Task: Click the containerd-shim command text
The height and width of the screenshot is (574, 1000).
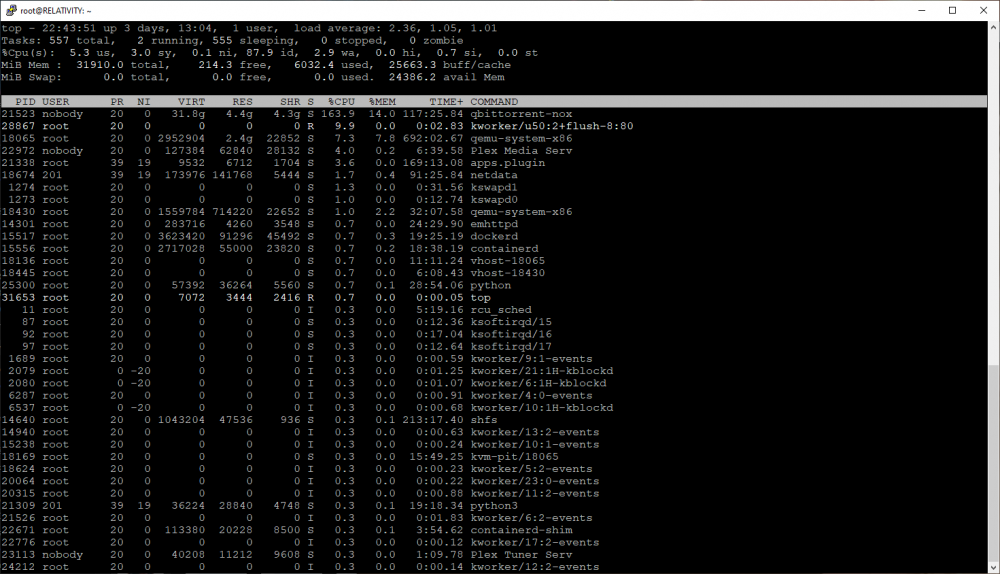Action: point(522,530)
